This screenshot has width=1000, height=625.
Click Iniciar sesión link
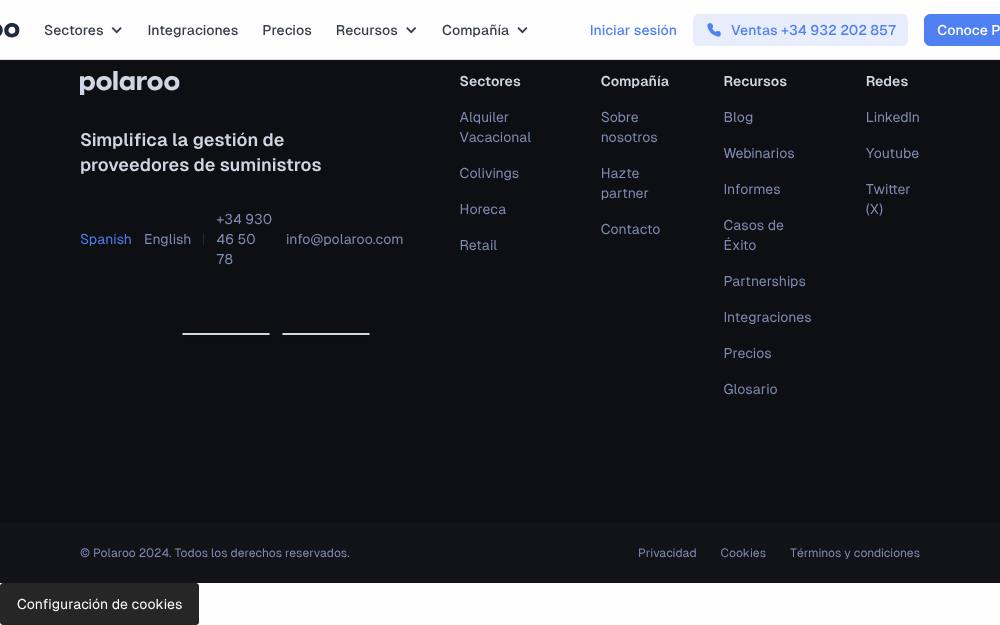633,30
